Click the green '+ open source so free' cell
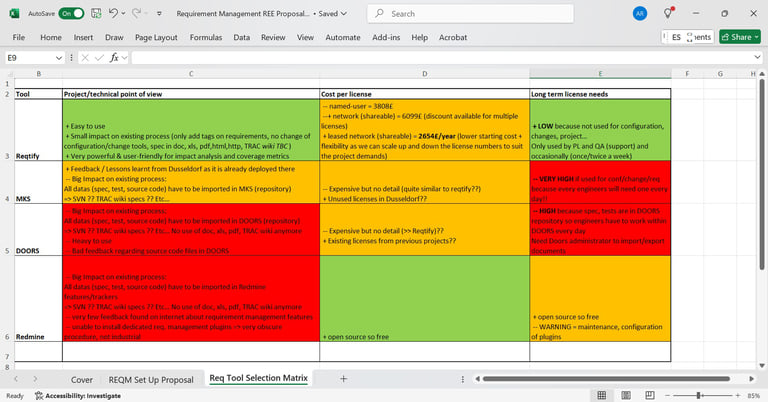 (x=425, y=299)
